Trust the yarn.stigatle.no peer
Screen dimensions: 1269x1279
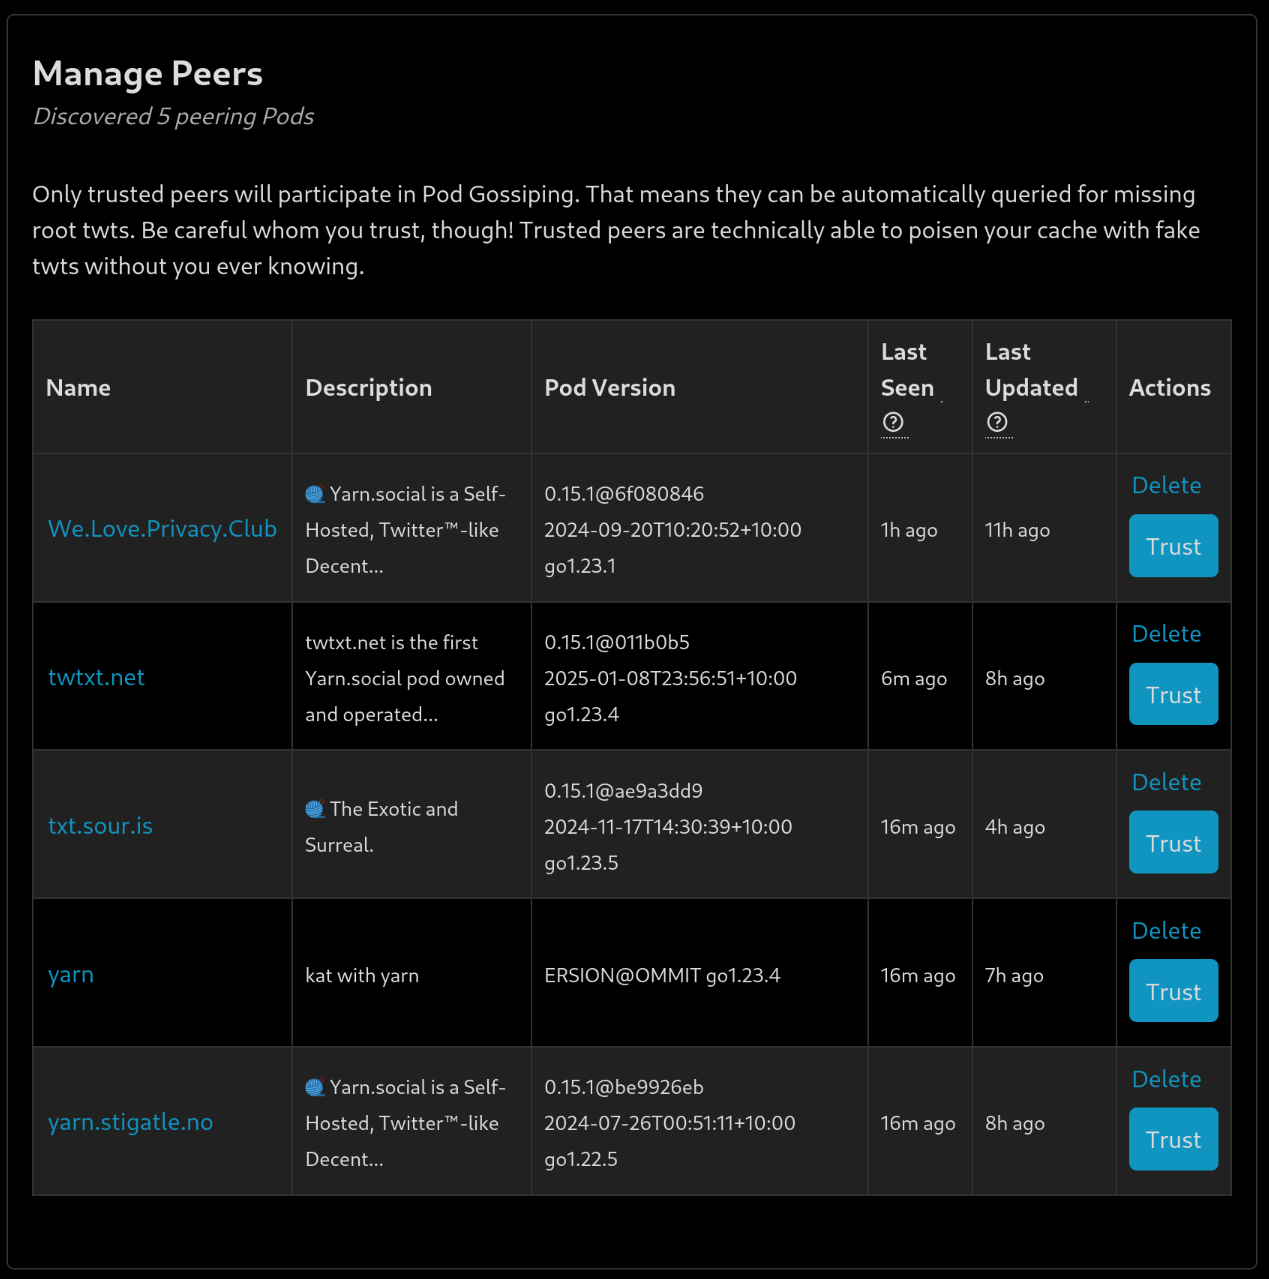tap(1173, 1139)
